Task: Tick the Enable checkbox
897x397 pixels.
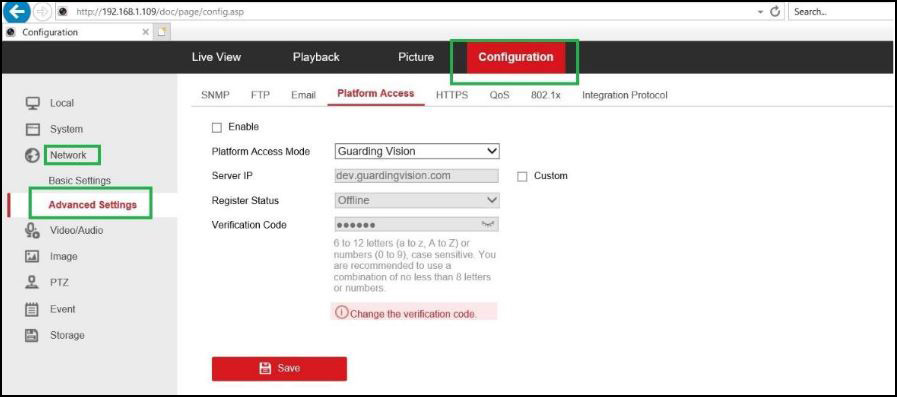Action: point(217,127)
